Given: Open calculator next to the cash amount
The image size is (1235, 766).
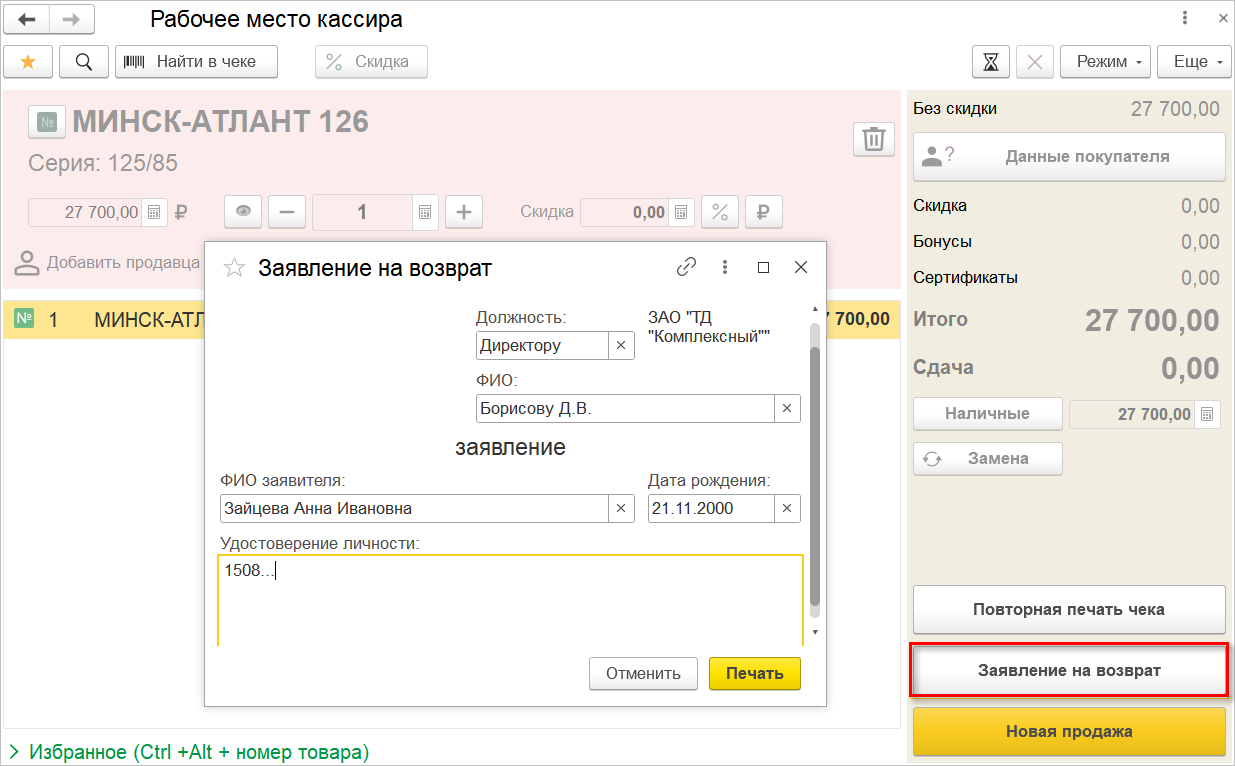Looking at the screenshot, I should [1207, 414].
